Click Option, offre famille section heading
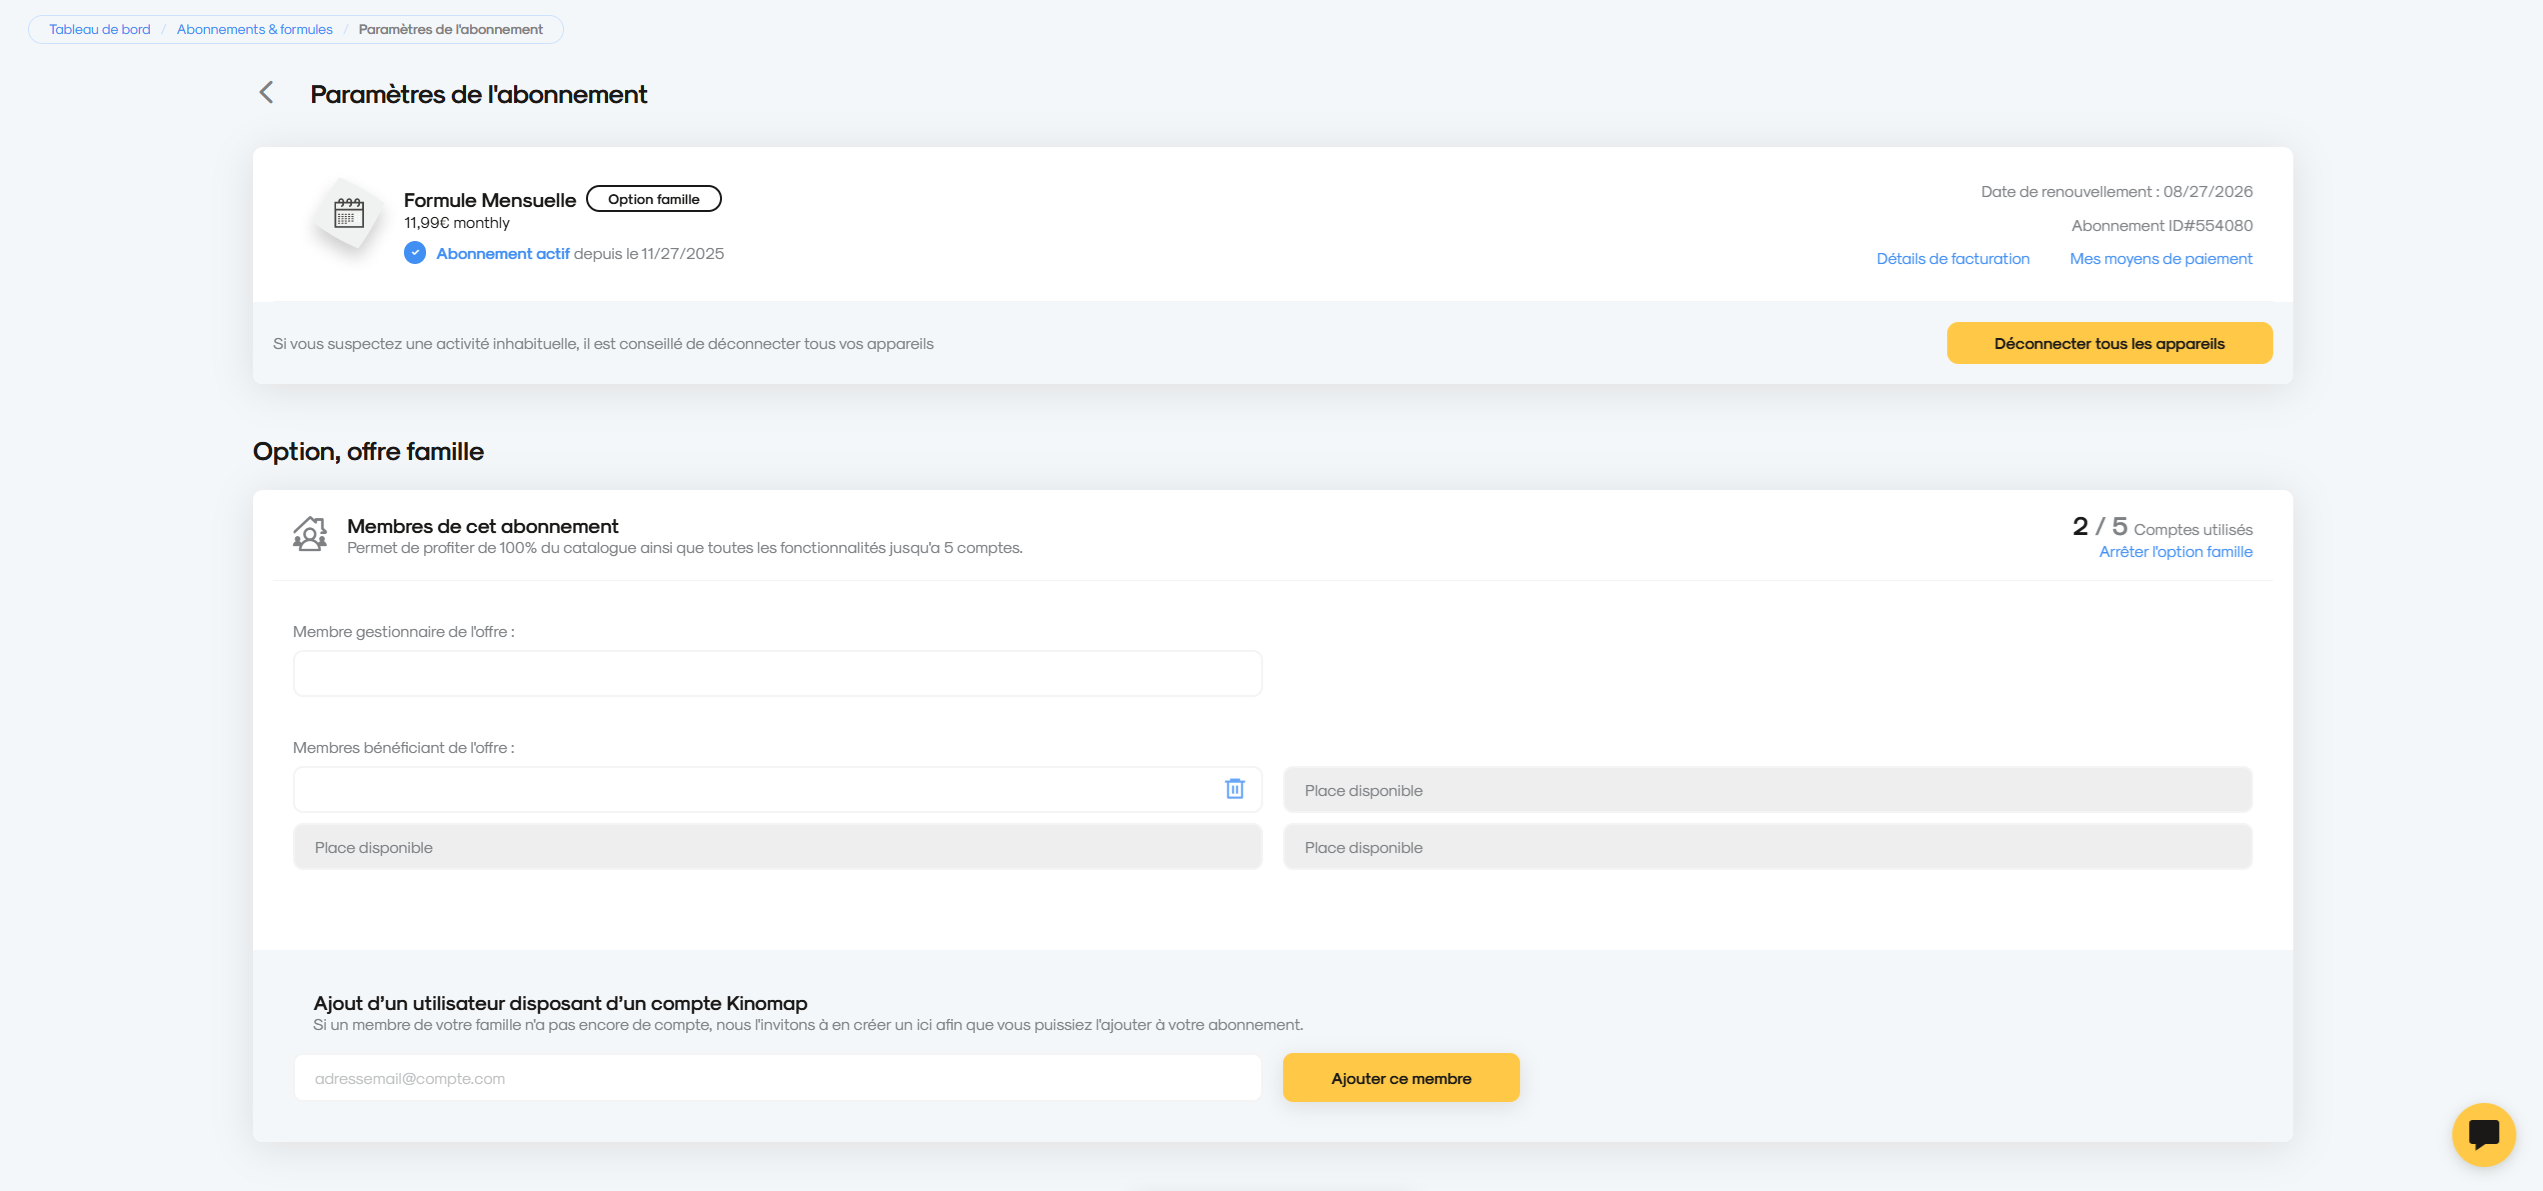Screen dimensions: 2543x1191 tap(368, 451)
